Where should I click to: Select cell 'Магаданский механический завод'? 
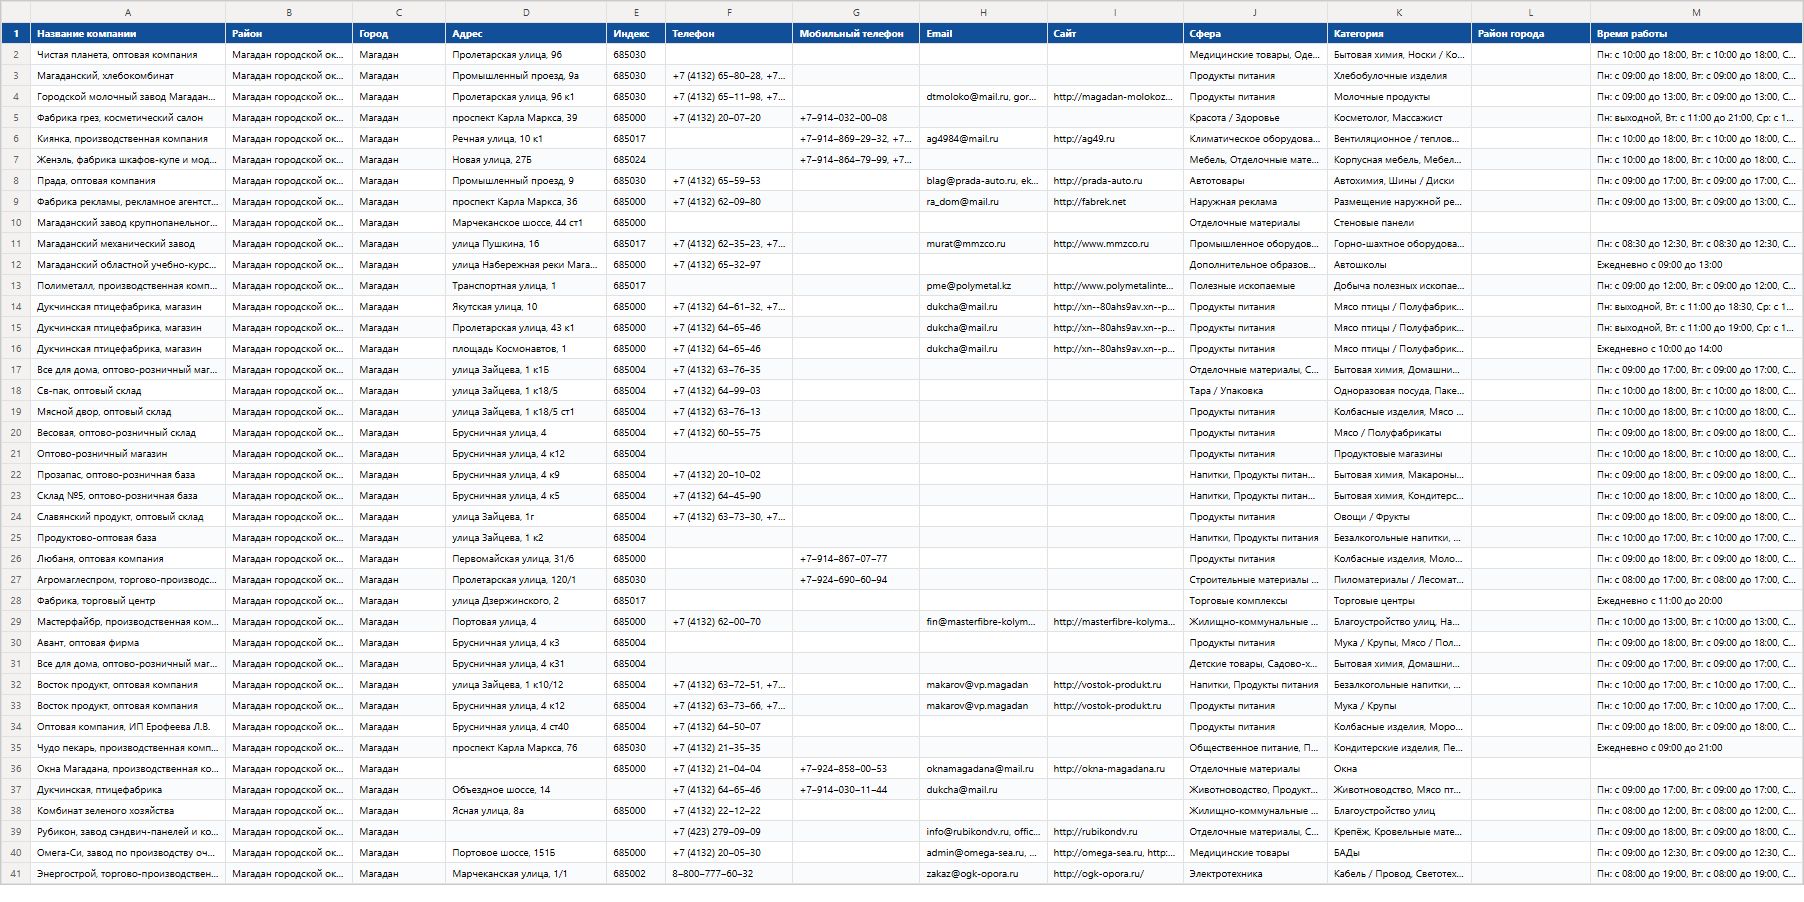click(128, 244)
